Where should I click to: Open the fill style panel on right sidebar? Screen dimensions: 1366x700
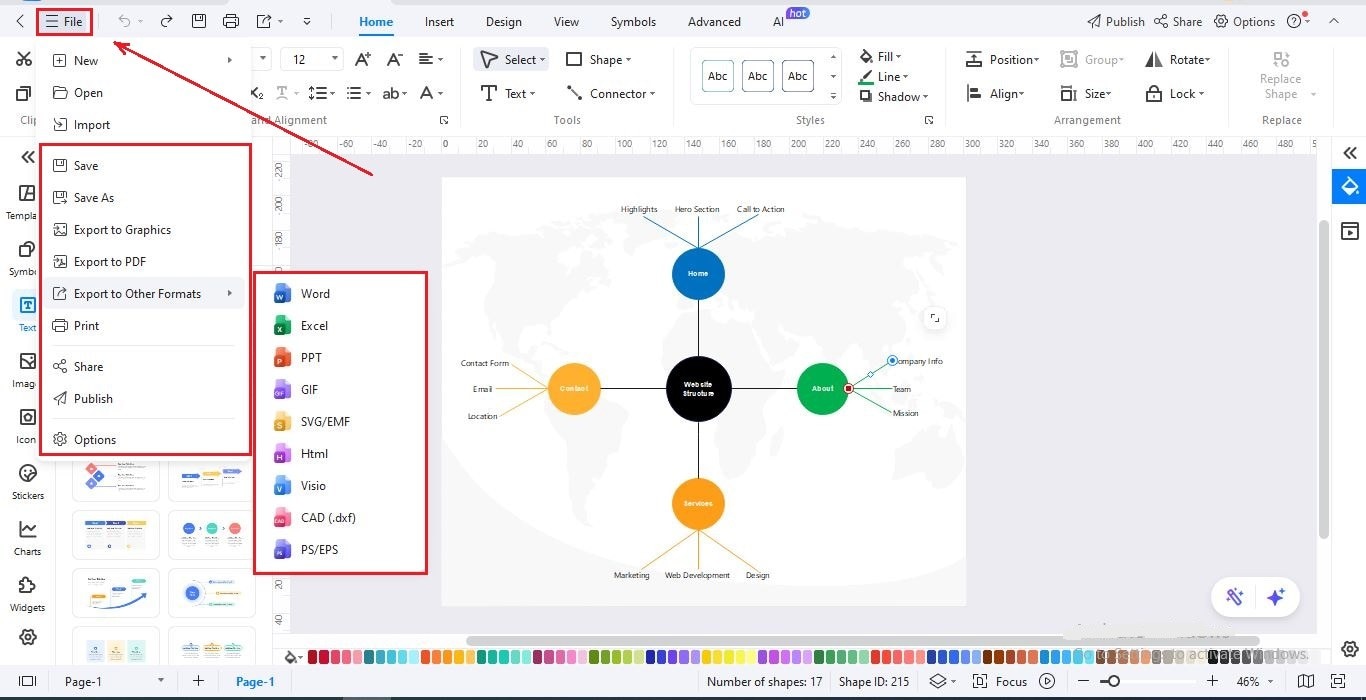click(x=1350, y=187)
